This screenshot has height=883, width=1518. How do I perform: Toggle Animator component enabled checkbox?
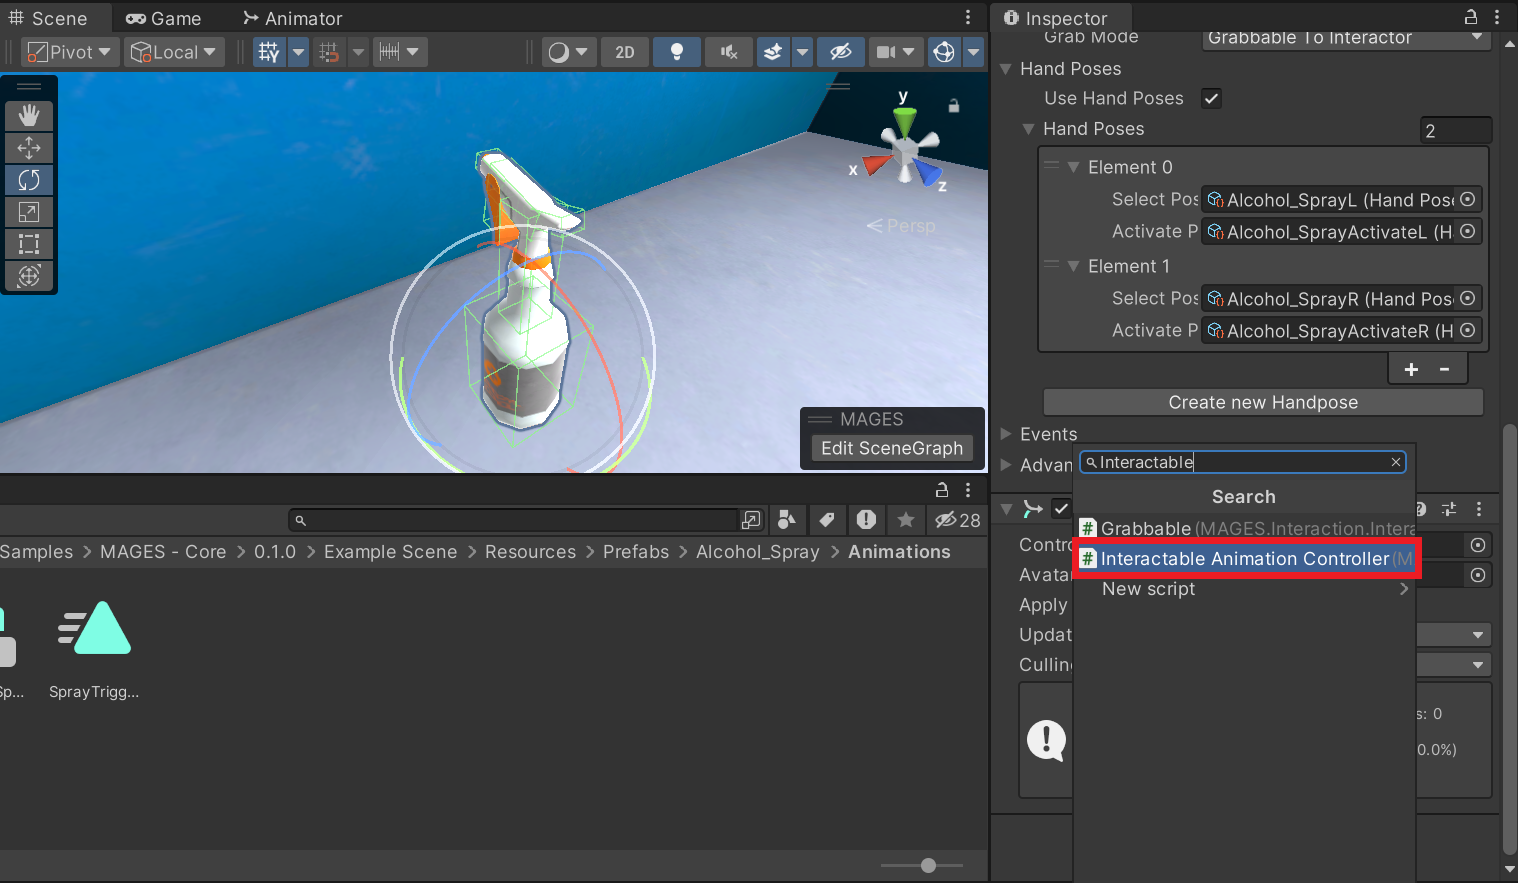click(1061, 509)
